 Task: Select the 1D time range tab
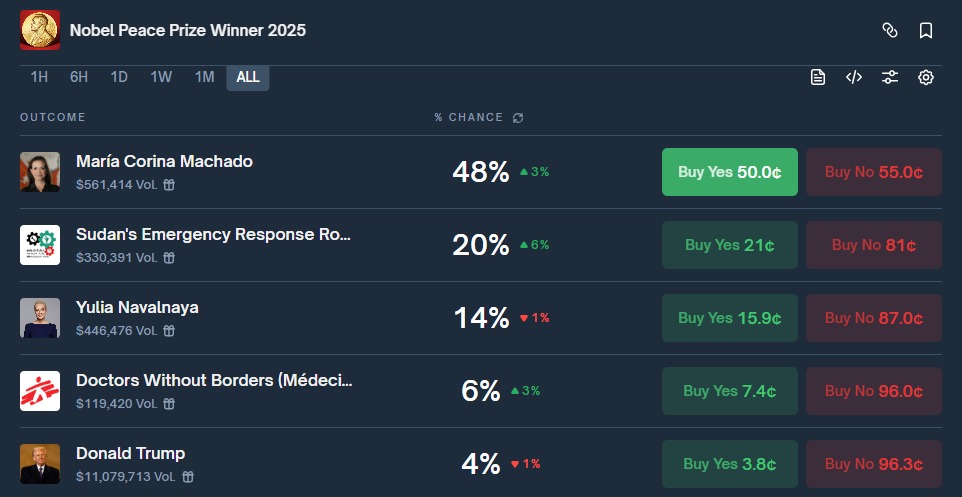tap(119, 77)
